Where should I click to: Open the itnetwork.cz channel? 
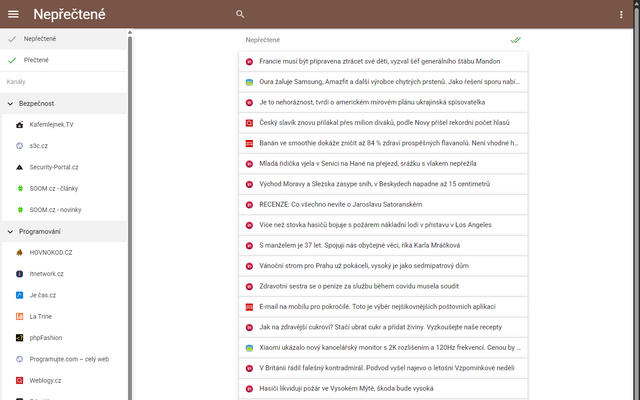point(64,274)
